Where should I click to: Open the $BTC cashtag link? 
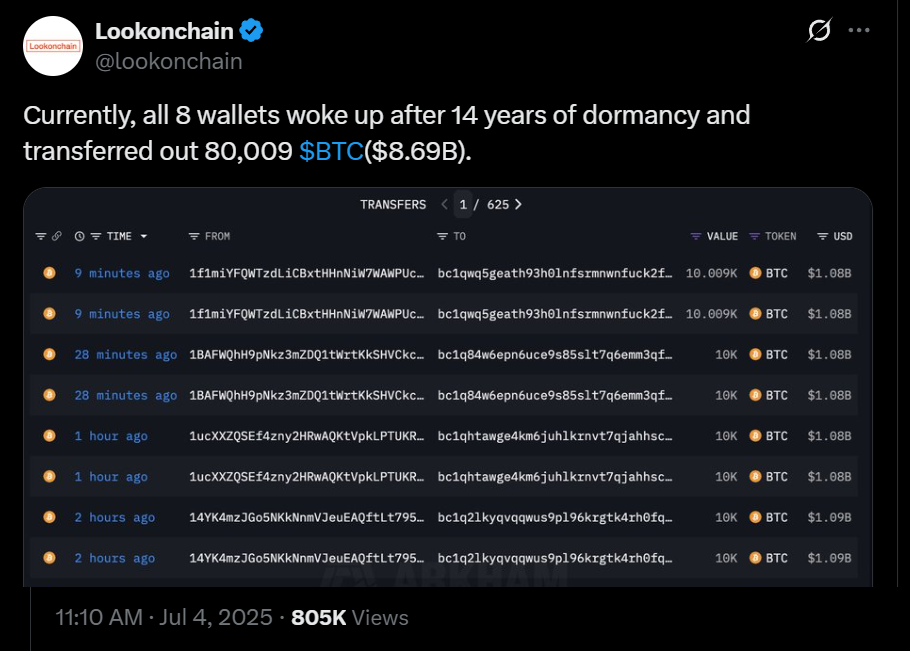click(331, 151)
